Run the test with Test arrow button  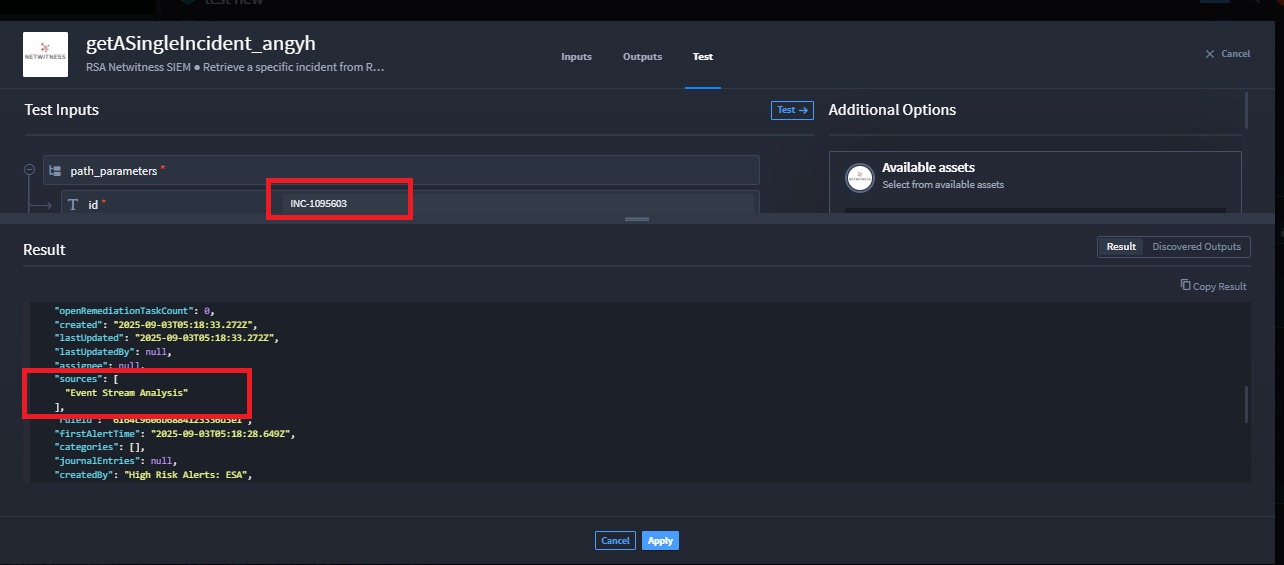(792, 110)
